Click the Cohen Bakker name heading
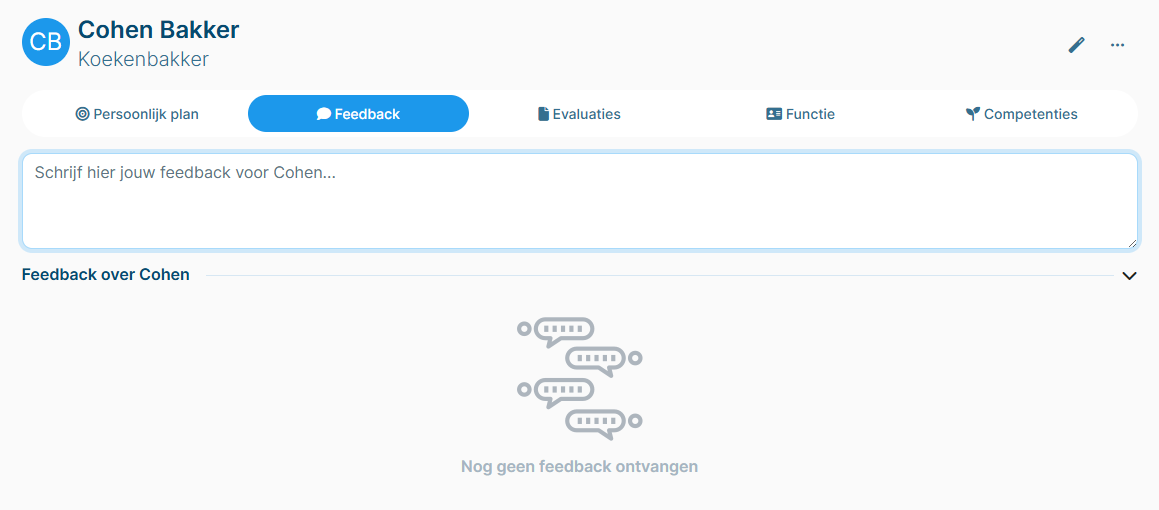This screenshot has height=510, width=1159. pos(159,30)
